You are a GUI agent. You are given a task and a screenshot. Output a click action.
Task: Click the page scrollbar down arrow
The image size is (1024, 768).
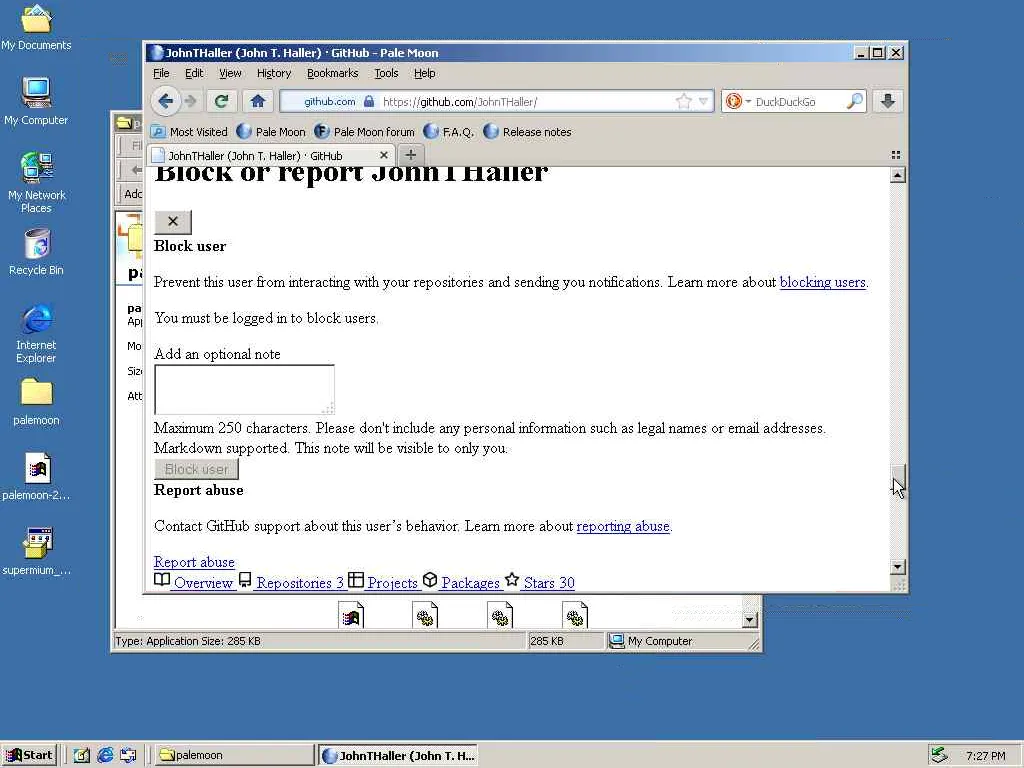coord(898,567)
